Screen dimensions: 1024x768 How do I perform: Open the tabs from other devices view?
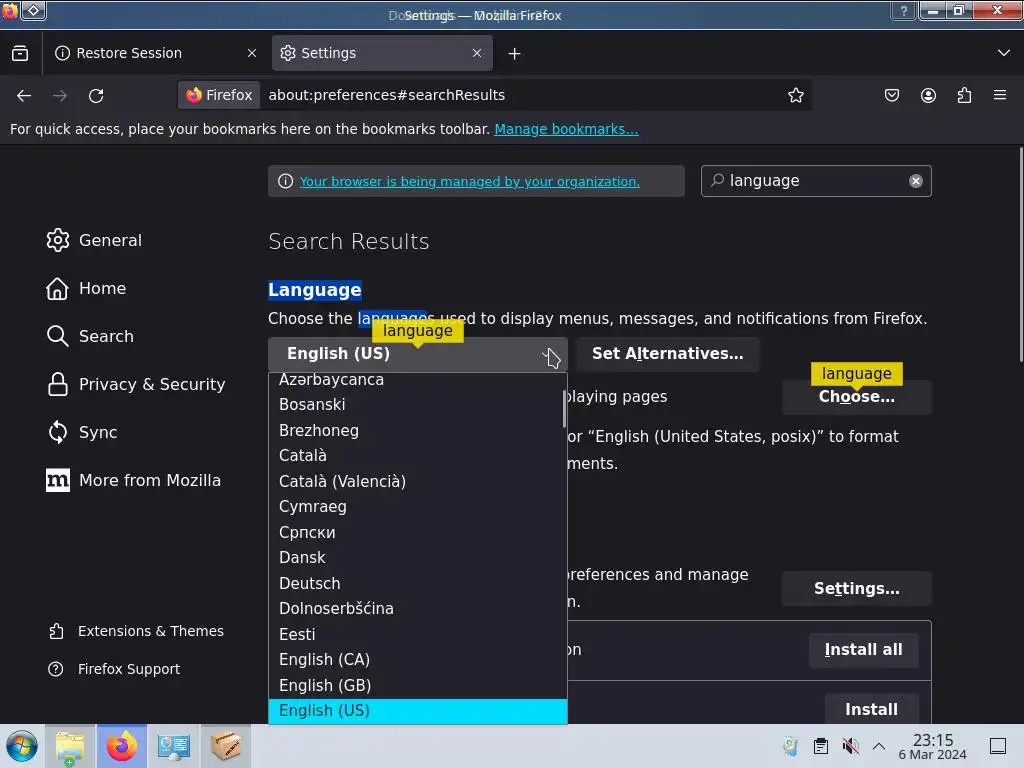point(20,54)
